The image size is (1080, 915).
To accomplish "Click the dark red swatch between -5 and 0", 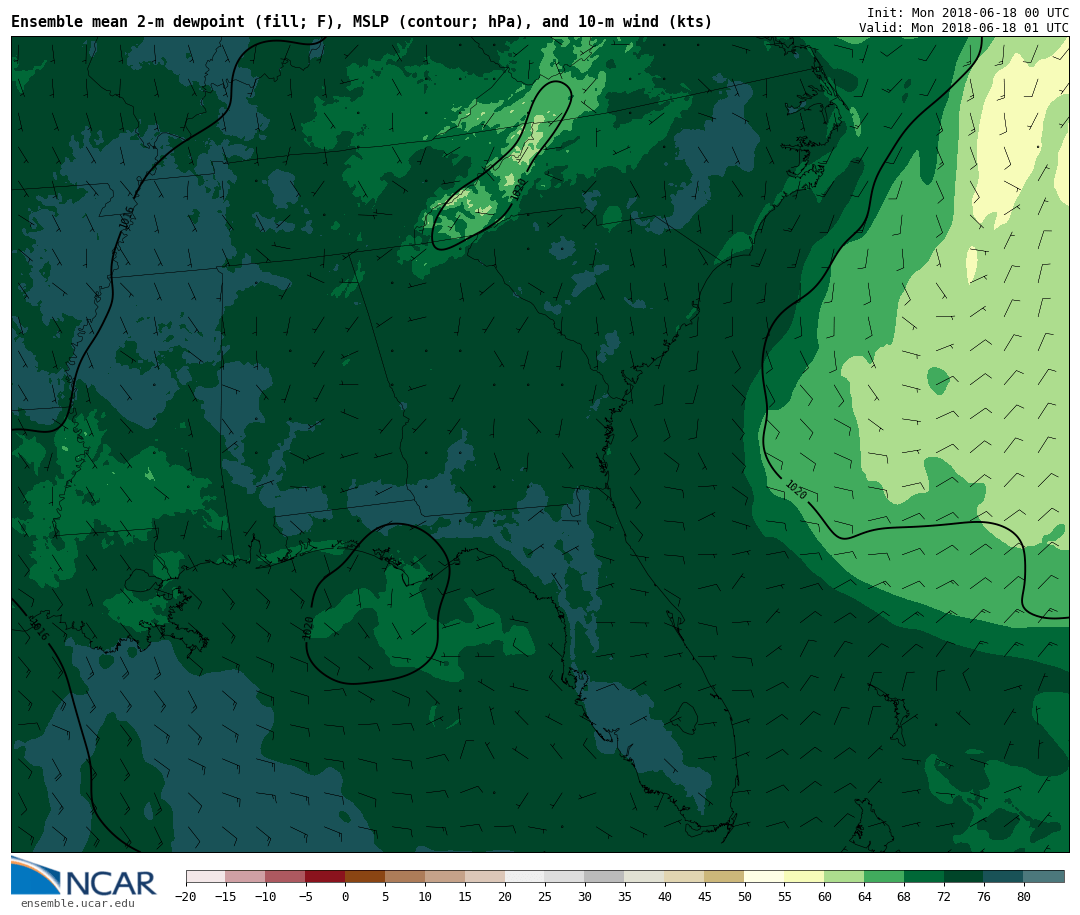I will point(325,877).
